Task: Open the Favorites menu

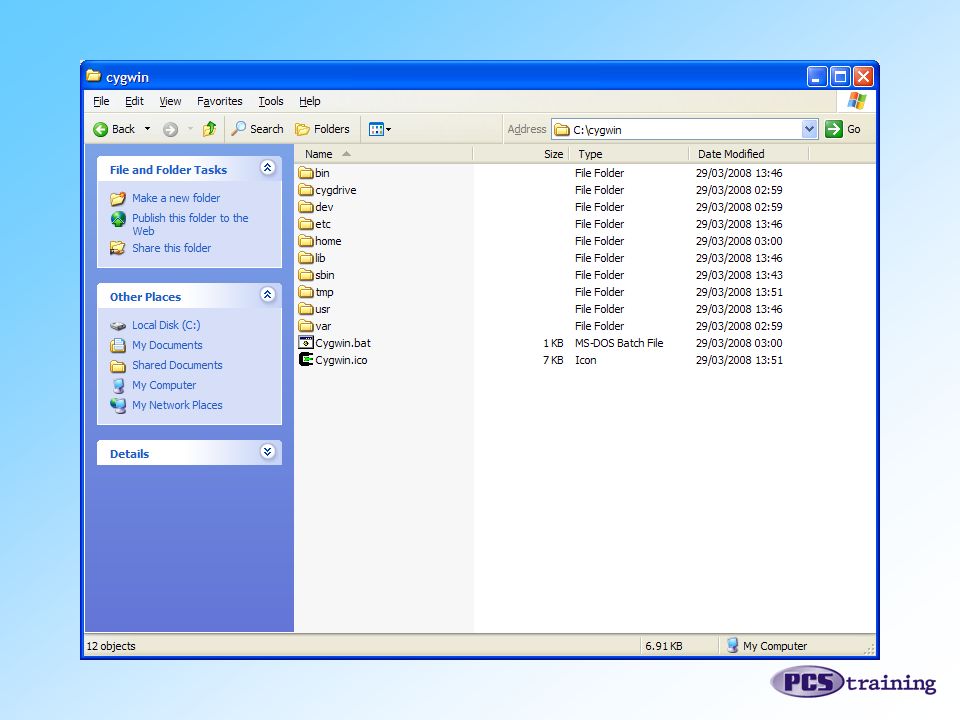Action: (220, 101)
